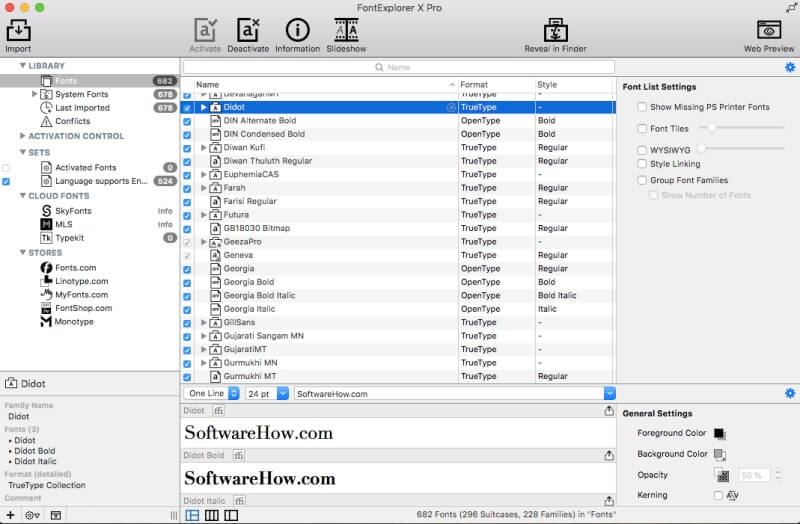Enable the Style Linking checkbox
Viewport: 800px width, 524px height.
coord(642,164)
